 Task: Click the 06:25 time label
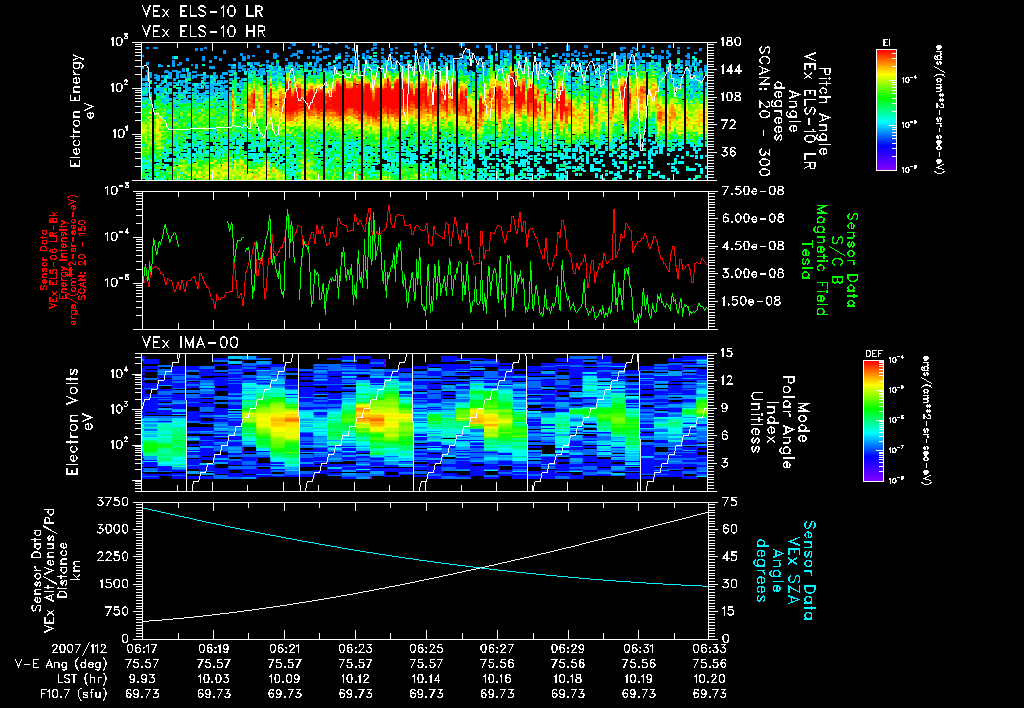pos(426,649)
